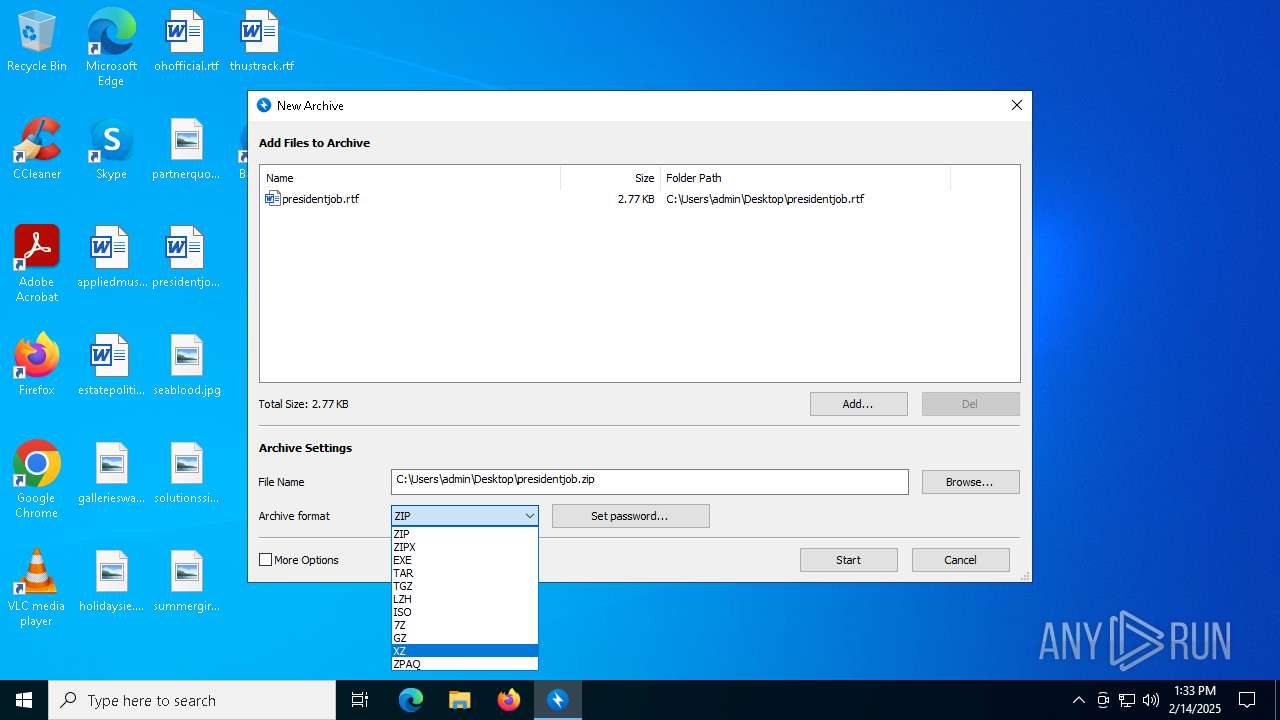Select the presidentjo... desktop document icon

click(x=186, y=258)
